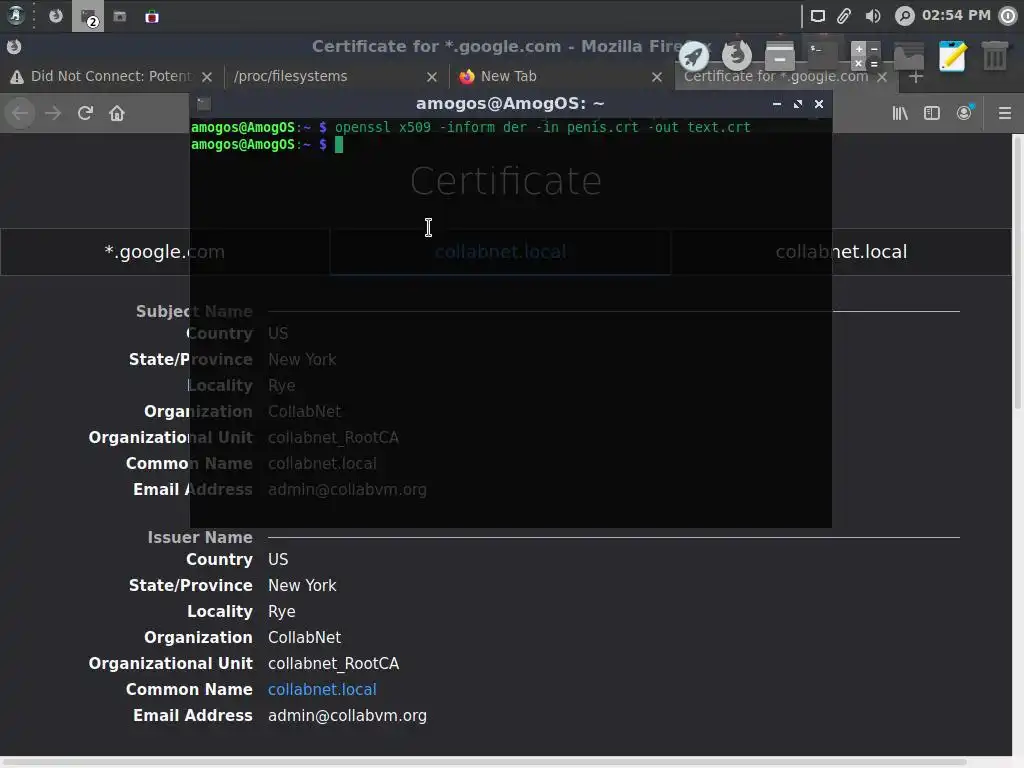Open the collabnet.local Common Name link
Screen dimensions: 1024x768
[322, 689]
